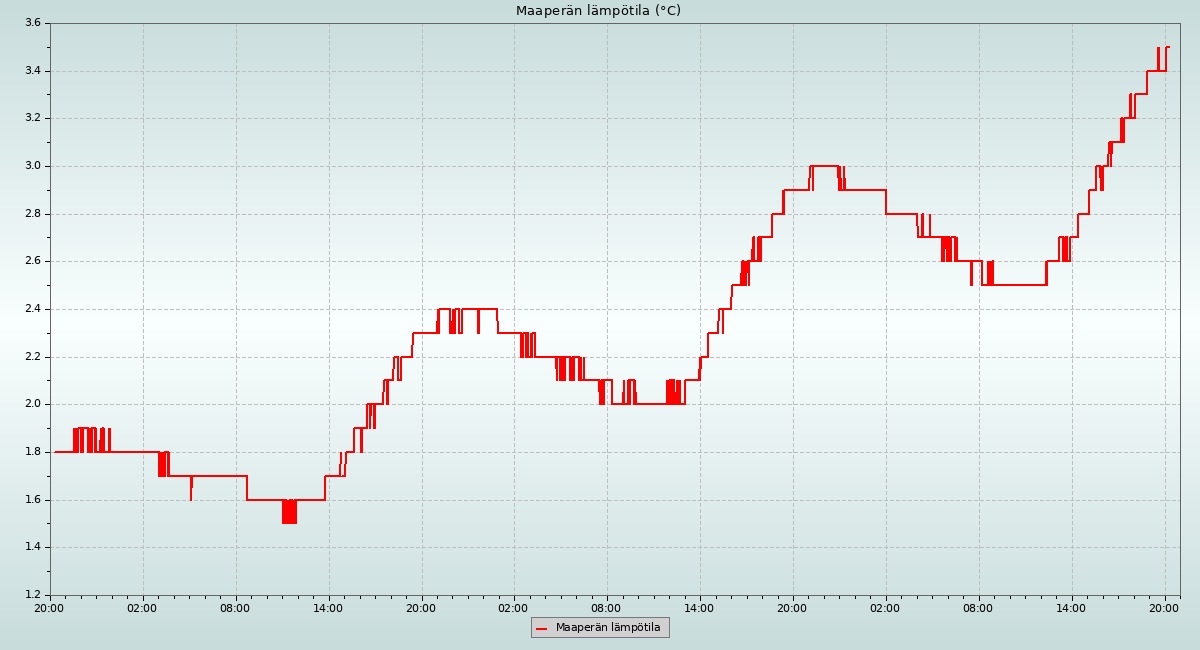Screen dimensions: 1200x650
Task: Click the 3.6 label on y-axis
Action: (32, 23)
